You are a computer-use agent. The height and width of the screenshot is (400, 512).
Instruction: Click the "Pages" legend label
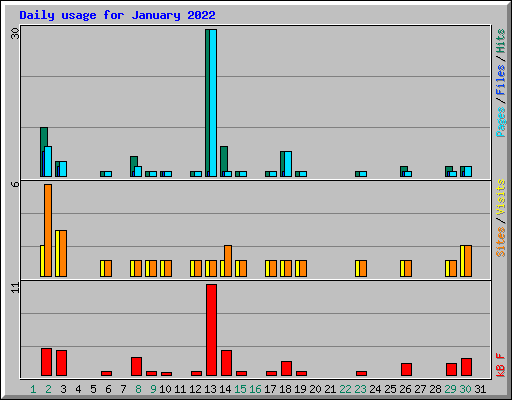coord(500,122)
